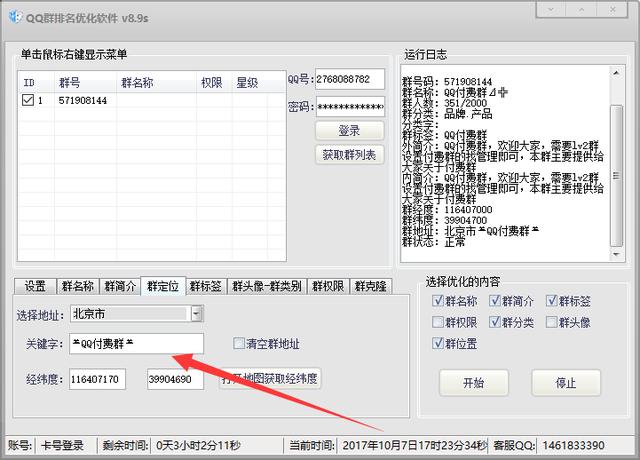Toggle the 群位置 optimization checkbox
This screenshot has width=640, height=460.
pyautogui.click(x=438, y=343)
